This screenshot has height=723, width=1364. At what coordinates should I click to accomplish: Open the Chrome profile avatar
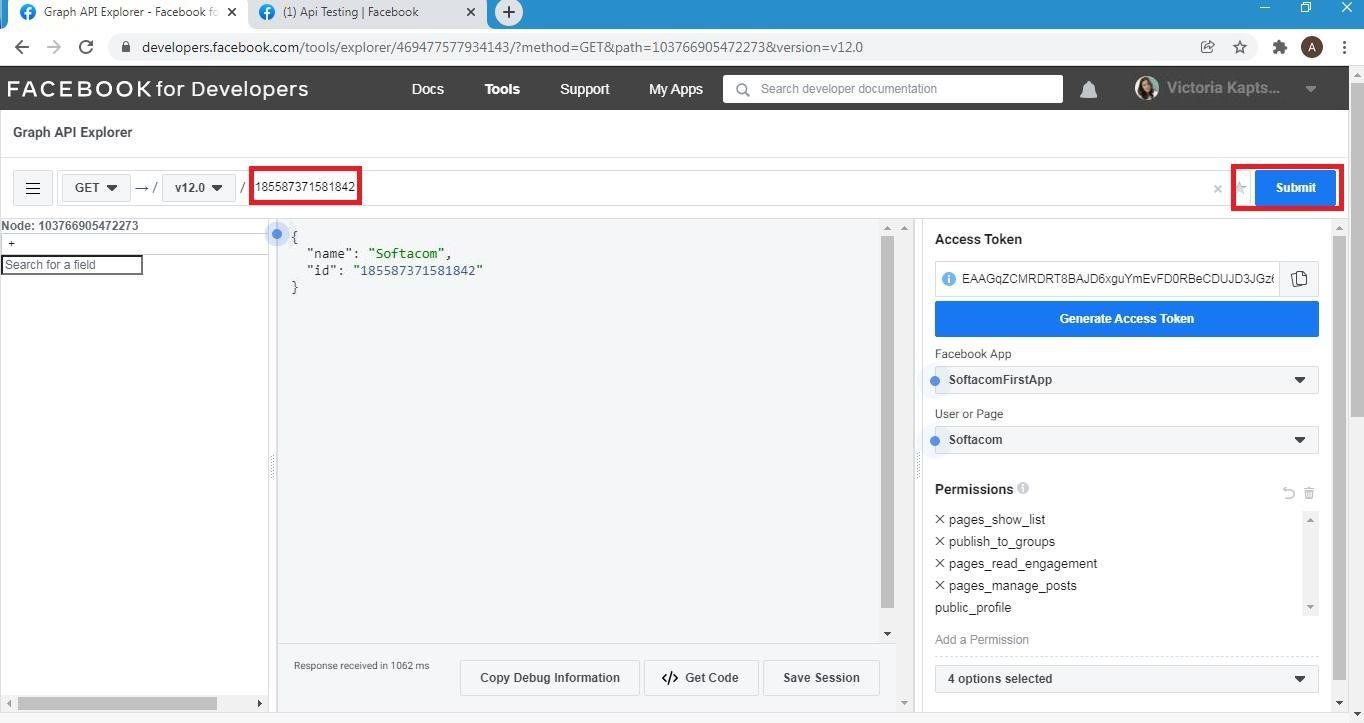(1312, 47)
